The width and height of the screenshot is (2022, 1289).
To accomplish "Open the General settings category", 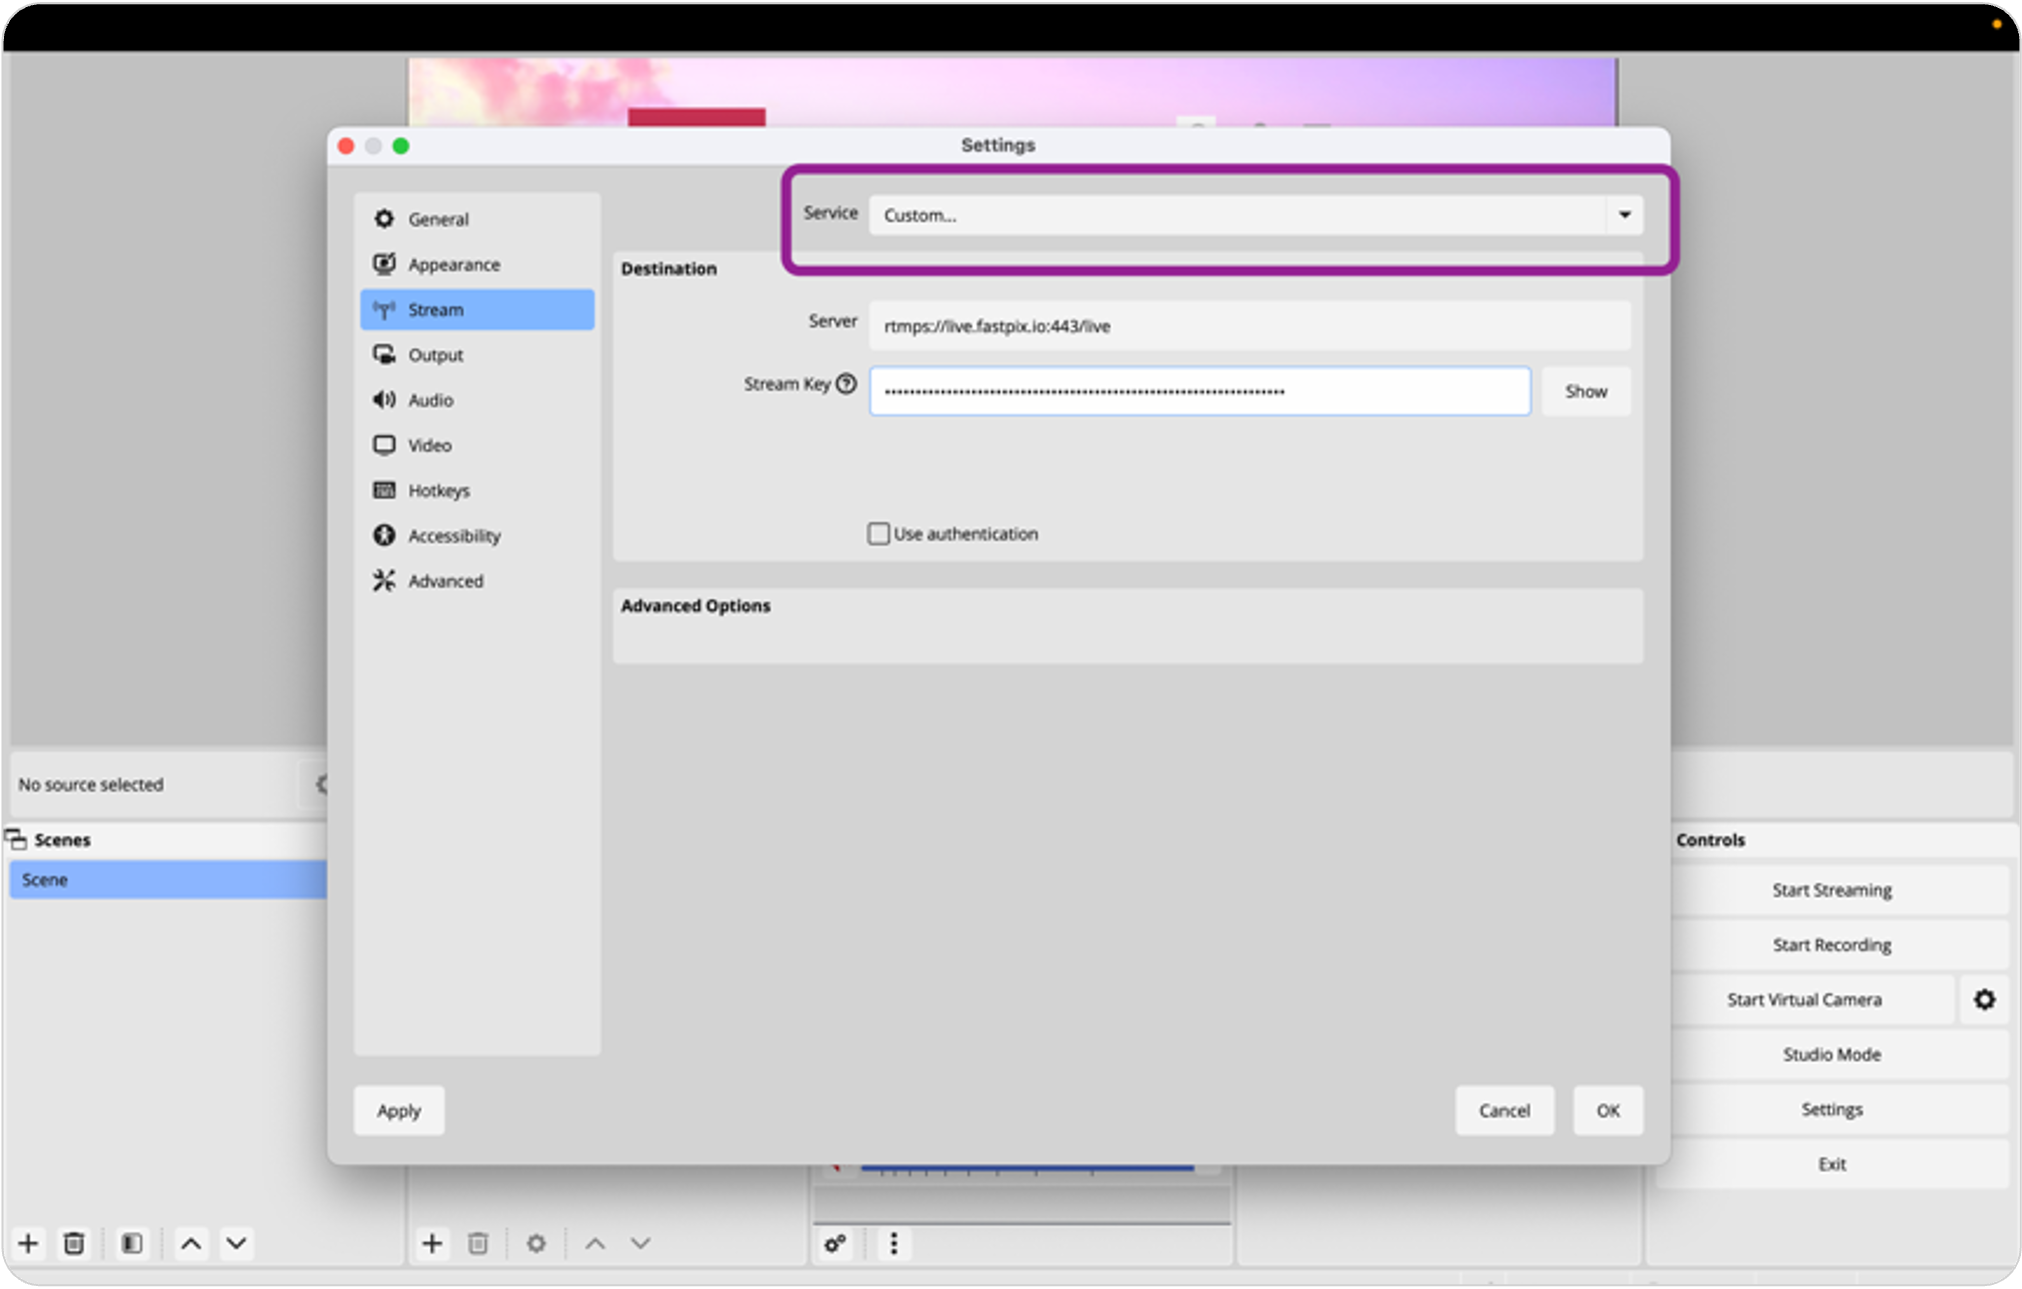I will click(477, 219).
